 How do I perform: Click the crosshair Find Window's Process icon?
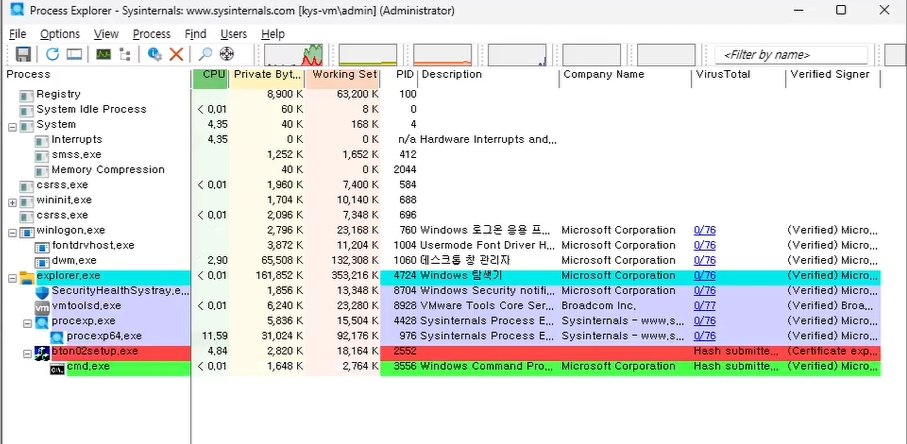click(227, 54)
